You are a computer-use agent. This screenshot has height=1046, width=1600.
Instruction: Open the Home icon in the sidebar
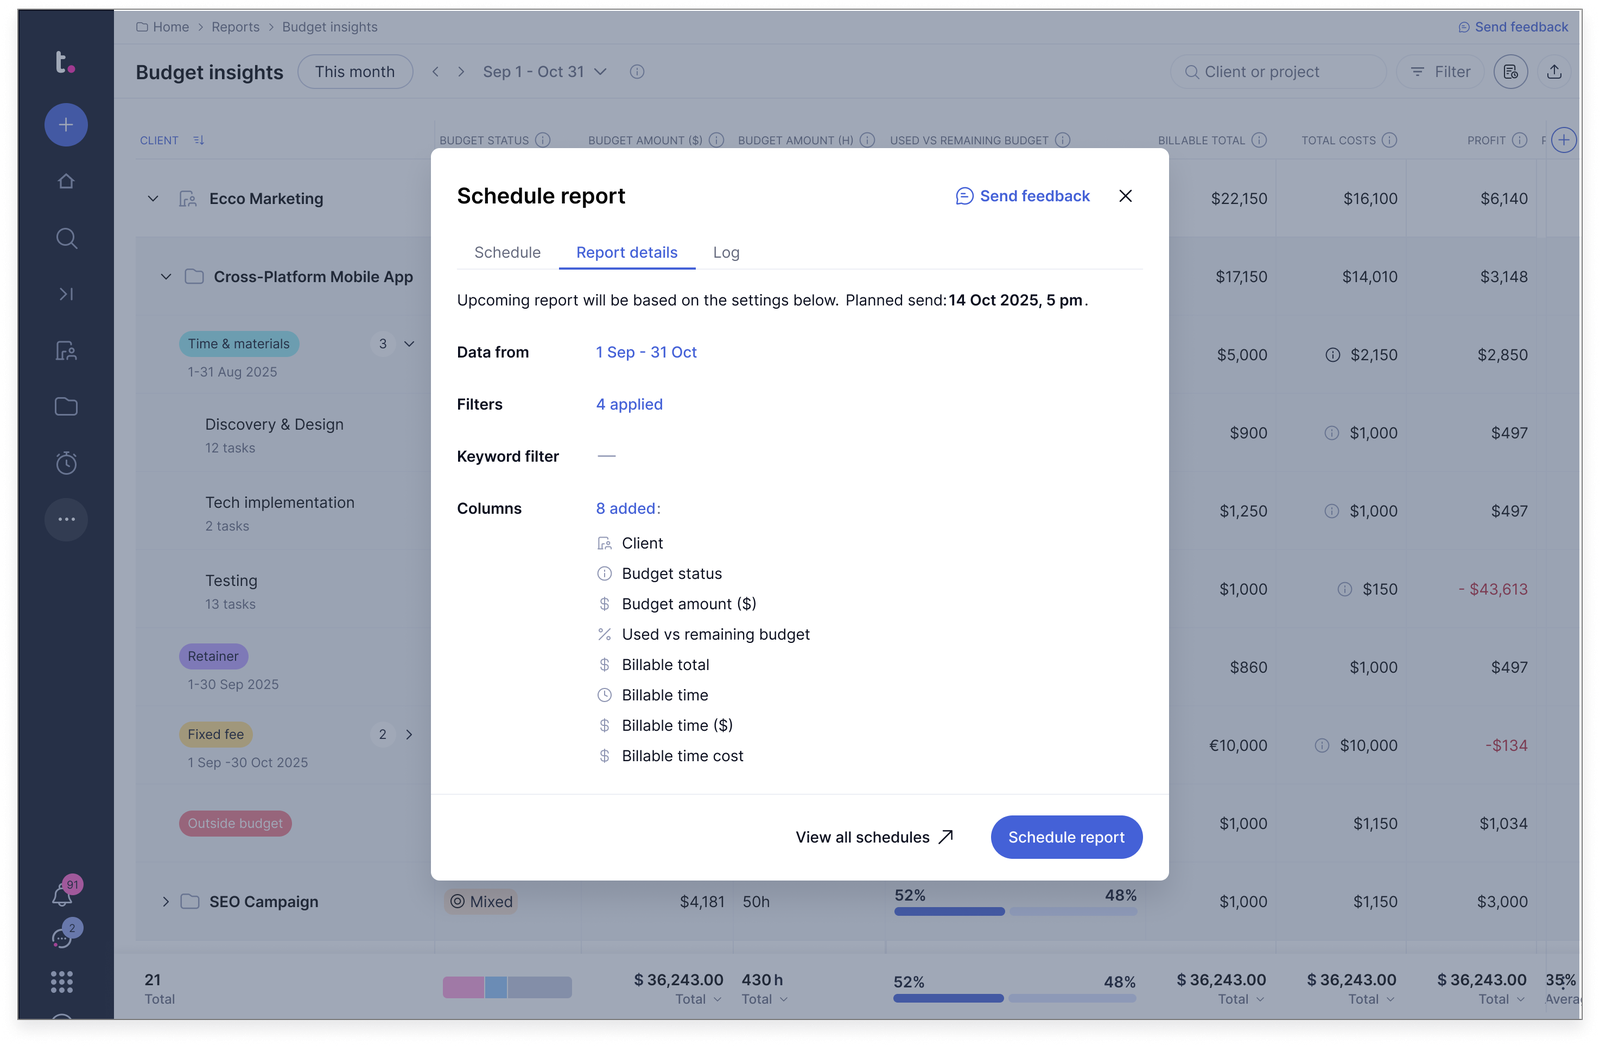(66, 181)
